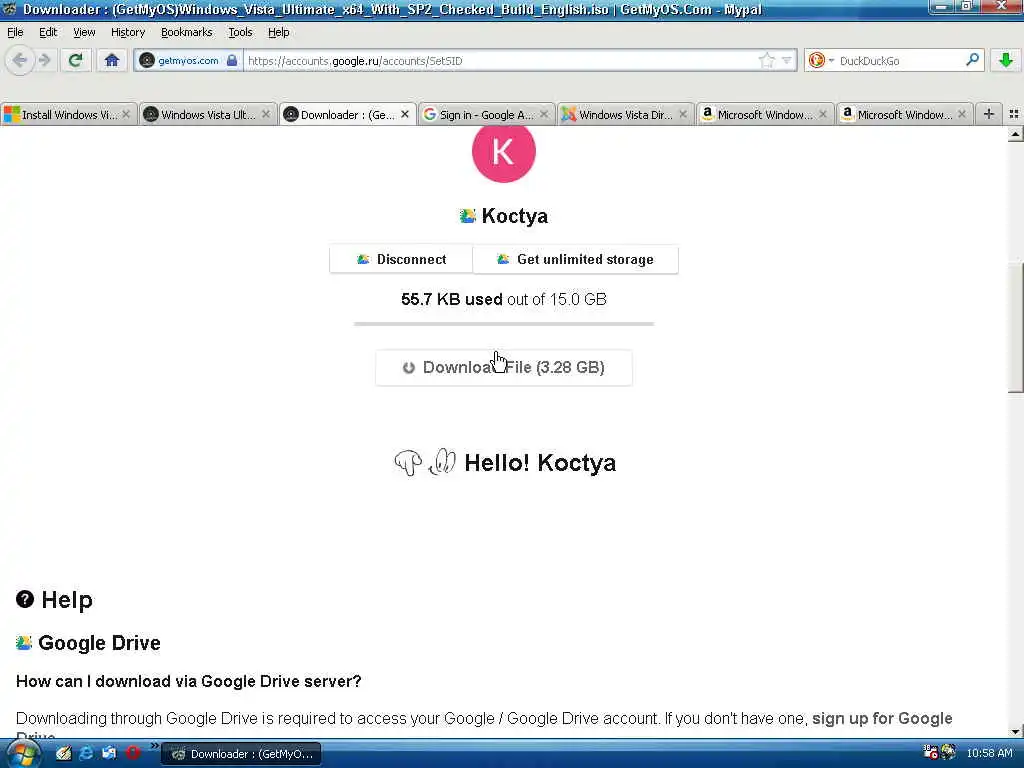Click the Google Drive heading icon
The height and width of the screenshot is (768, 1024).
(x=24, y=643)
